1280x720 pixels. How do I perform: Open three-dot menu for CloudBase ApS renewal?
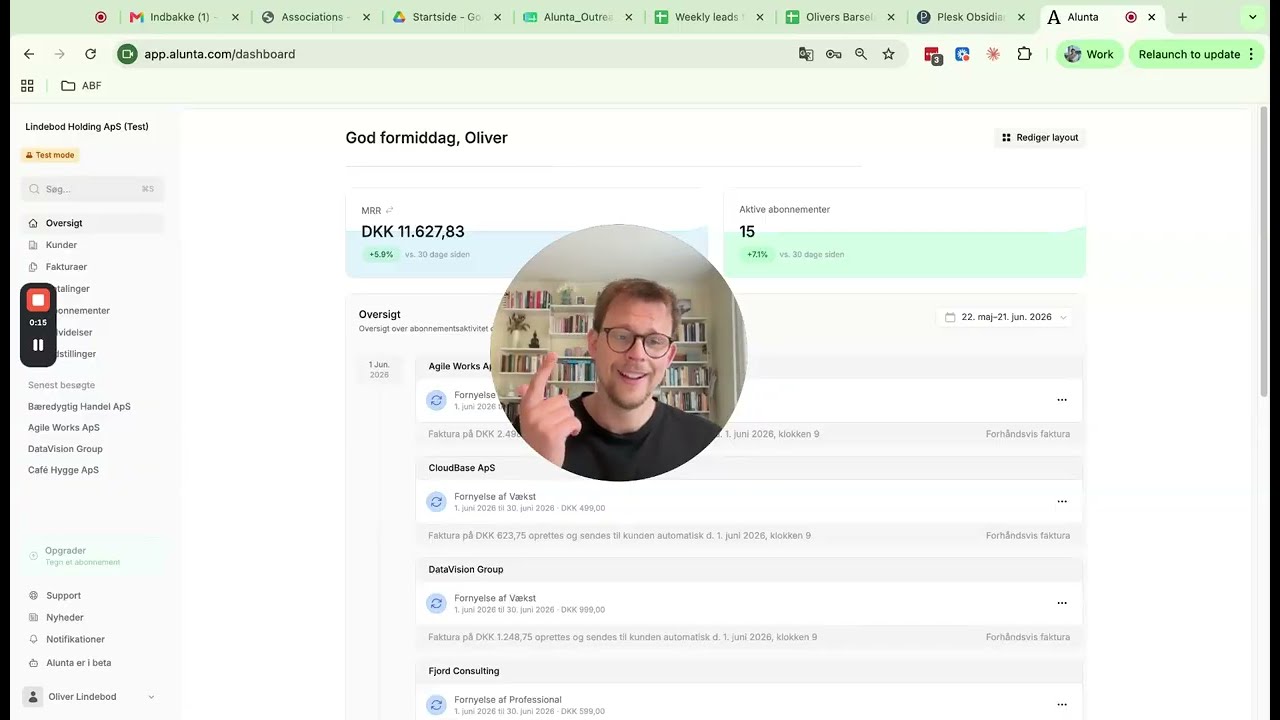1062,501
